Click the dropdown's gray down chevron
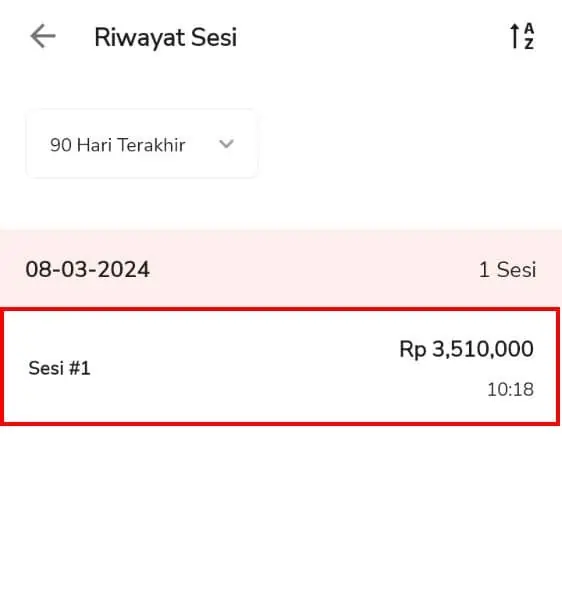The height and width of the screenshot is (590, 562). point(226,144)
